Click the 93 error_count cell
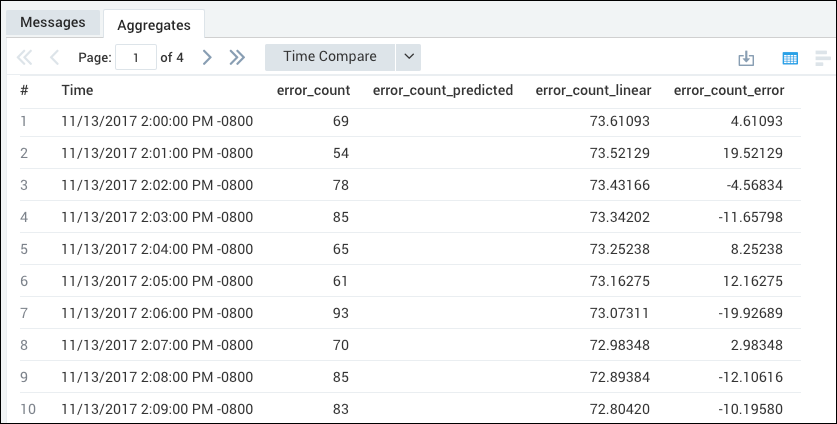Viewport: 837px width, 424px height. 340,314
